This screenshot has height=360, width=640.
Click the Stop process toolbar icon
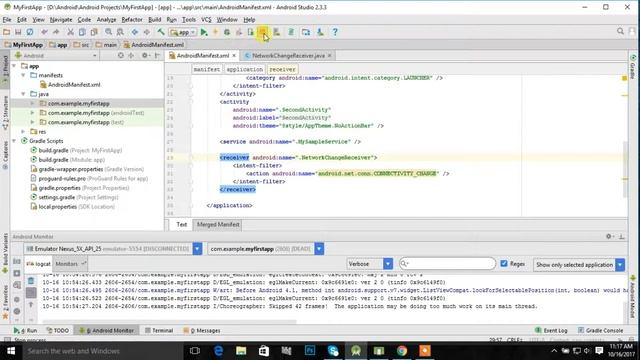click(x=263, y=32)
